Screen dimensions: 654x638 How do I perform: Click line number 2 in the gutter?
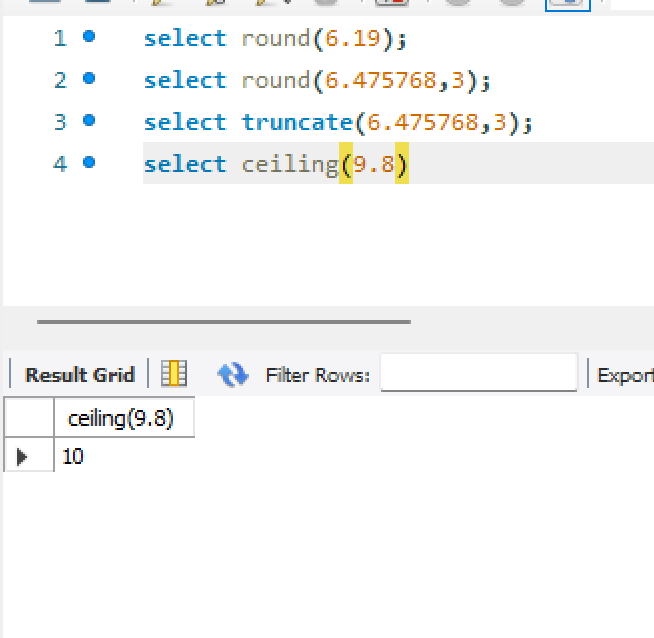tap(60, 80)
